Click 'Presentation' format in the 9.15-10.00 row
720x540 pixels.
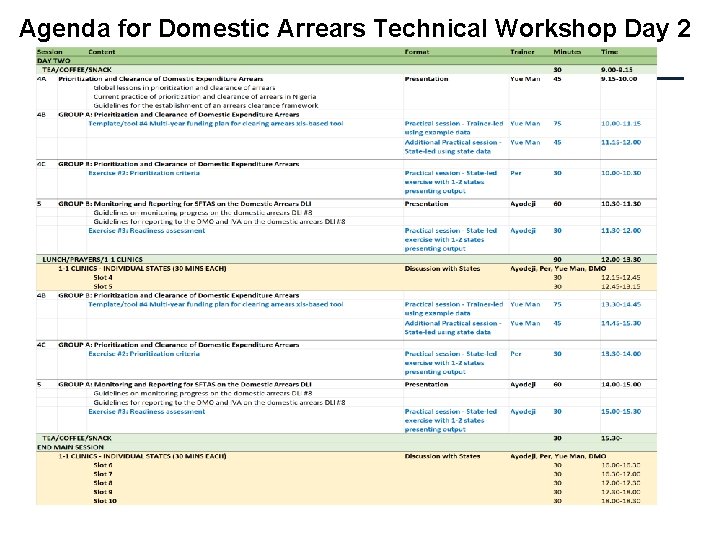(x=426, y=79)
